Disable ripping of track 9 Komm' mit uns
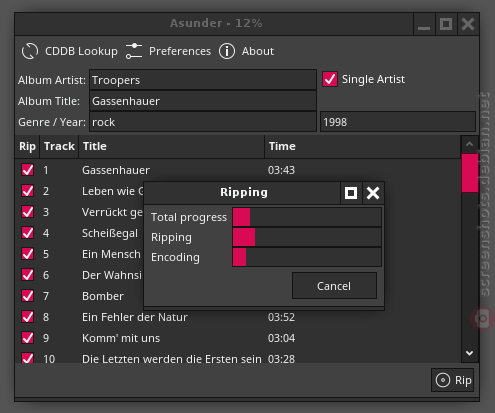The height and width of the screenshot is (413, 495). click(x=27, y=338)
